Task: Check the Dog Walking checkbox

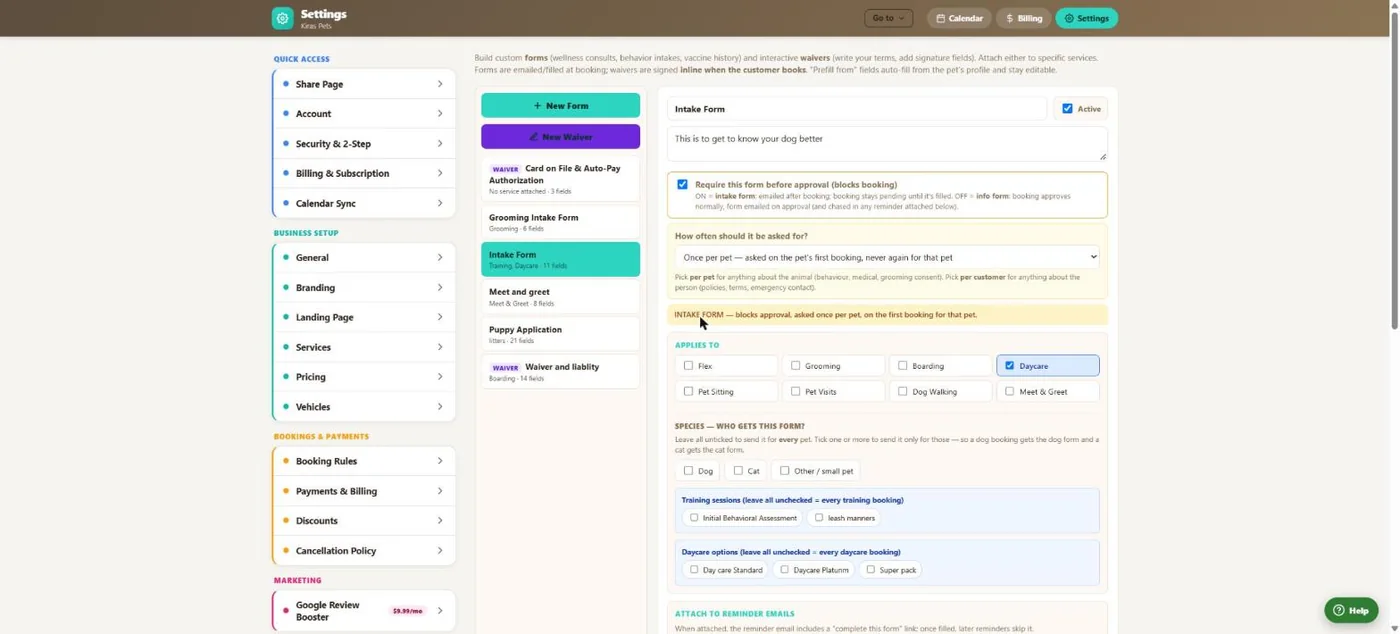Action: (902, 392)
